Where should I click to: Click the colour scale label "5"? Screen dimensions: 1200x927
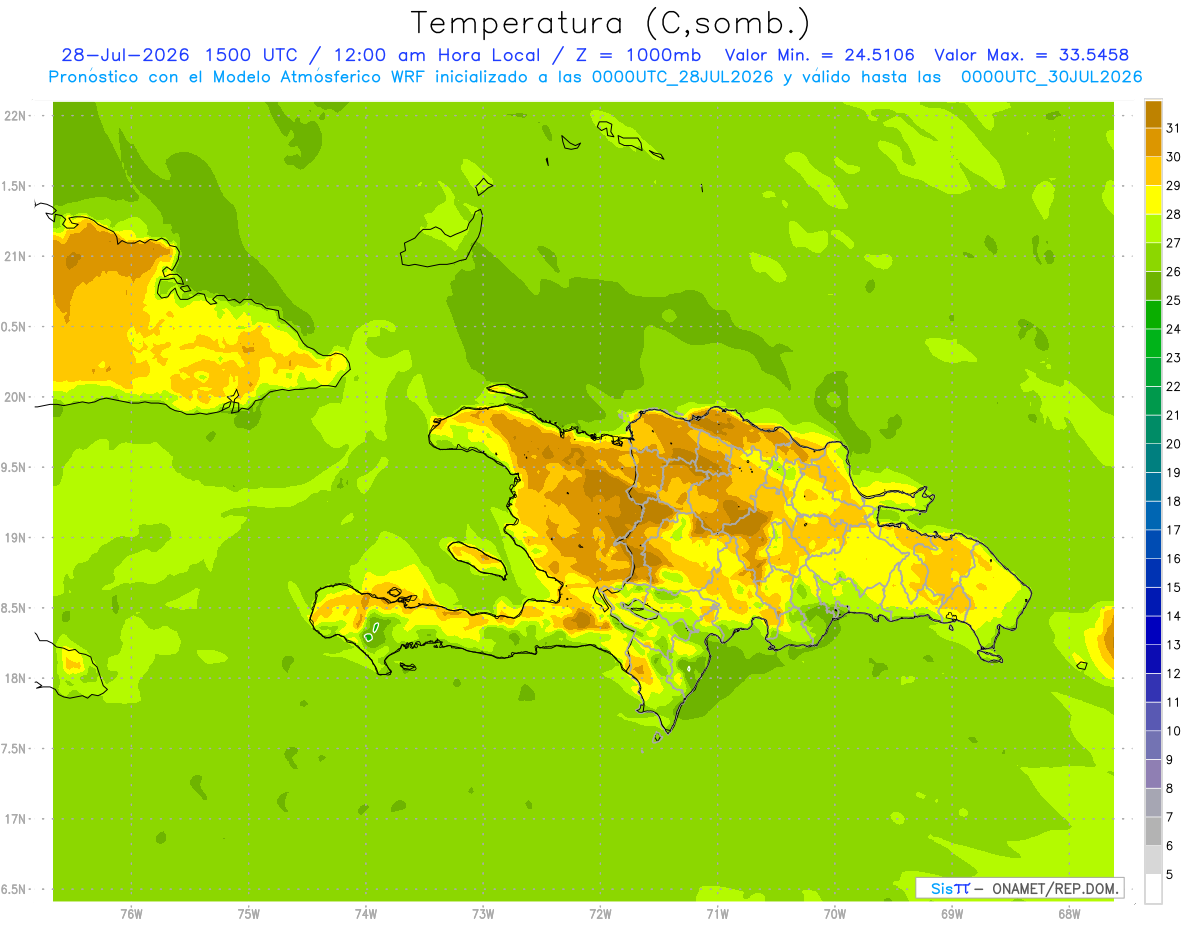1170,875
